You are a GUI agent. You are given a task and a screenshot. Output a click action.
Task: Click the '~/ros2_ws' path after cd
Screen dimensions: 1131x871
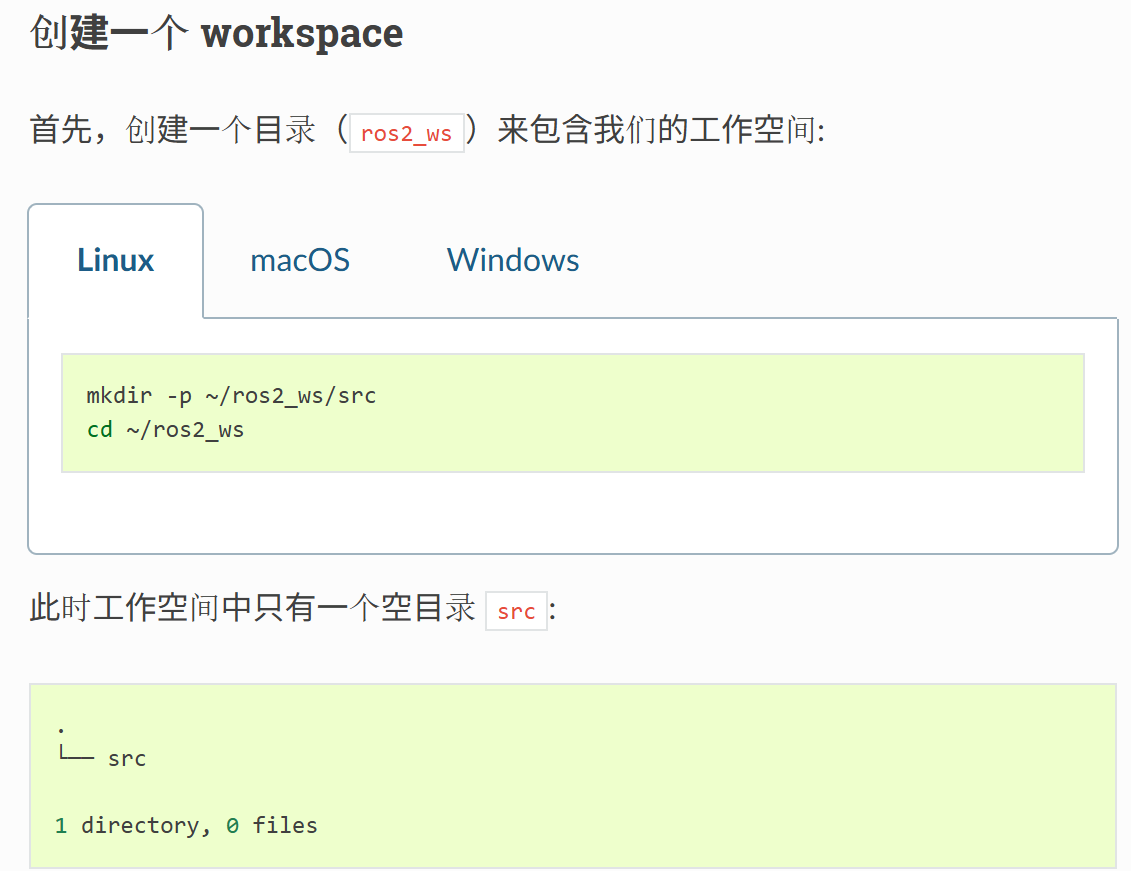(185, 430)
